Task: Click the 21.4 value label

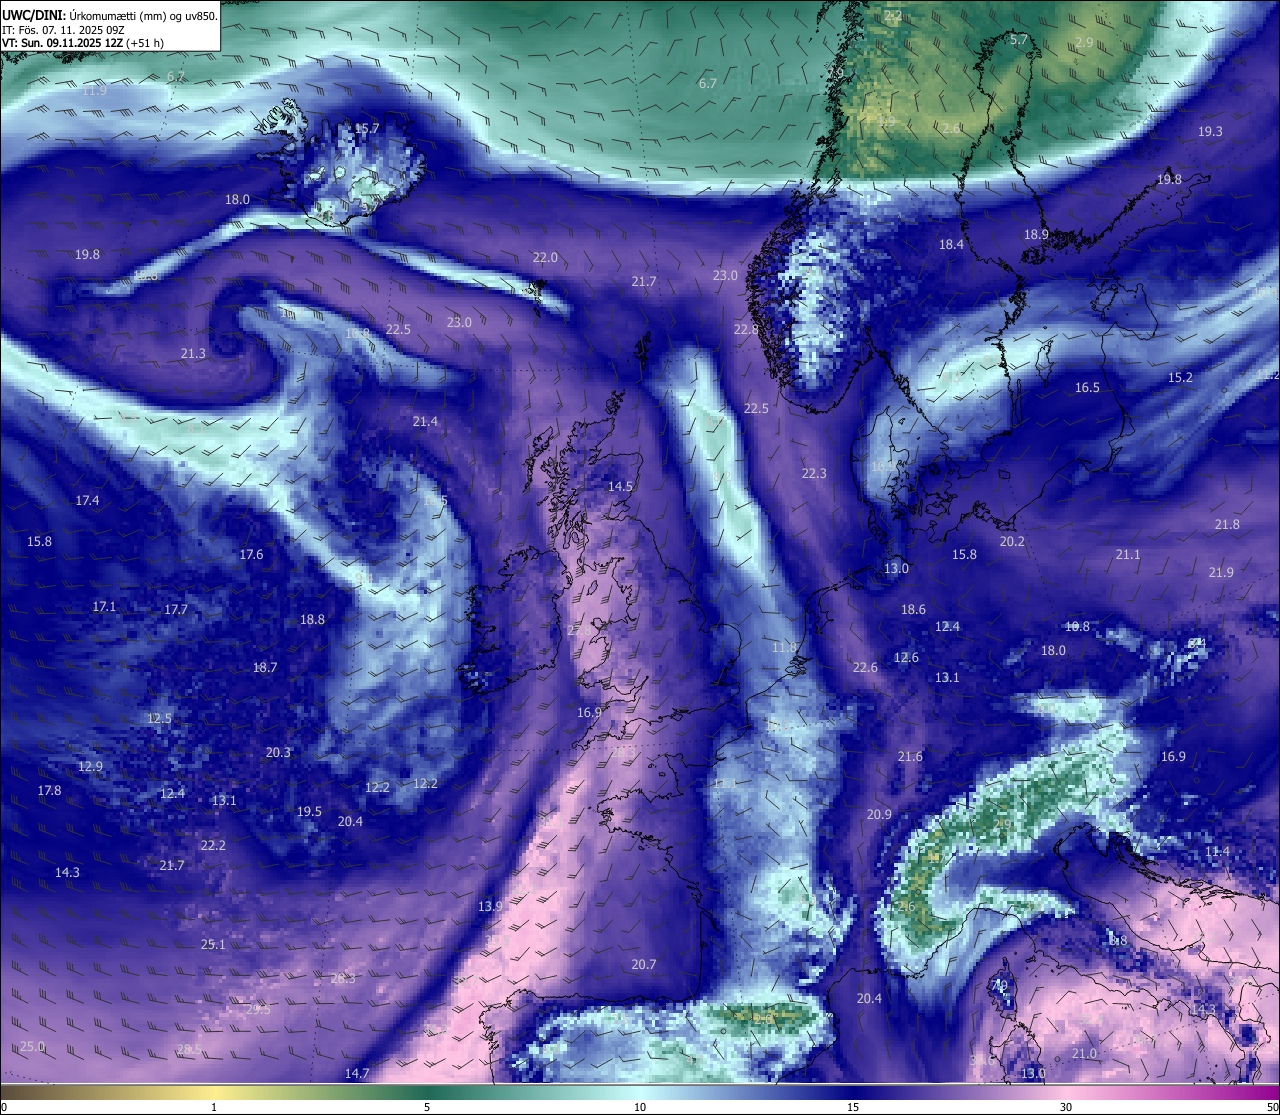Action: (x=425, y=421)
